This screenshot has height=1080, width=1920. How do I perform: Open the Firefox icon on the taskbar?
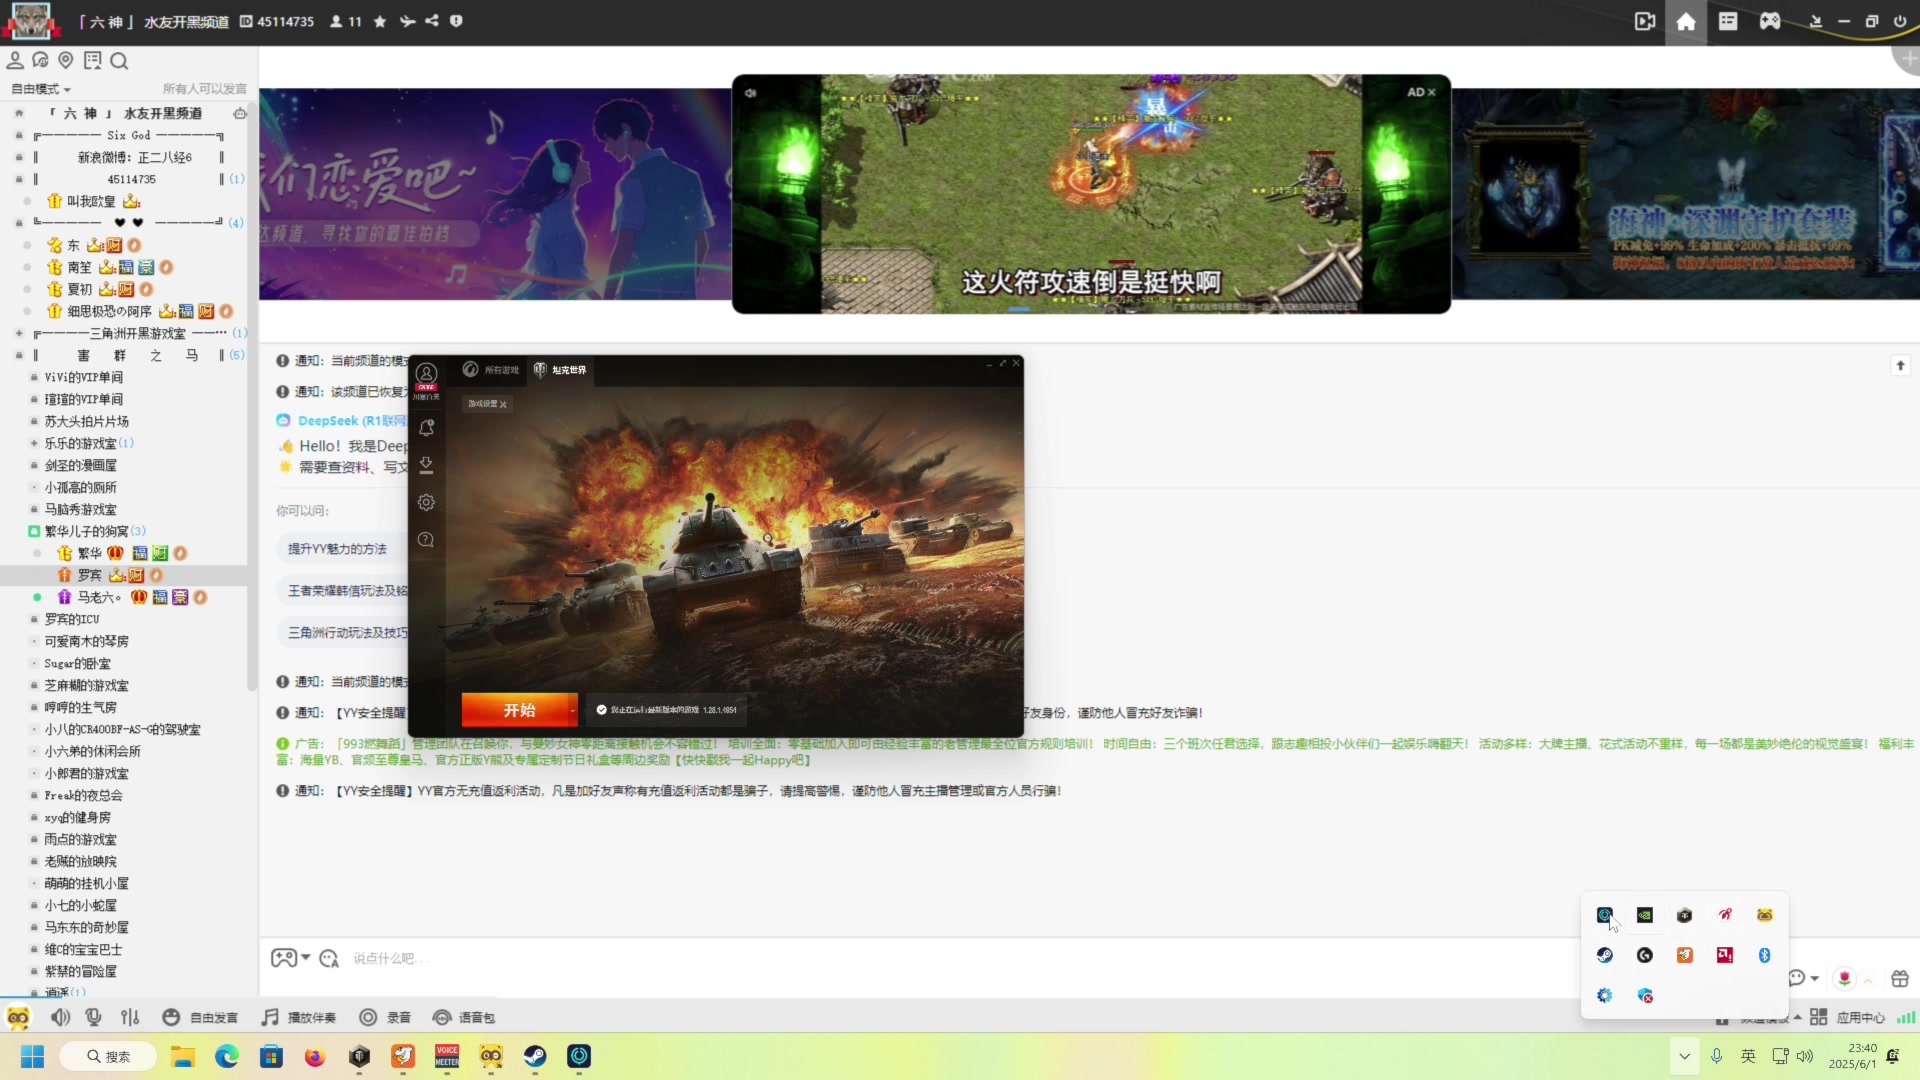click(x=315, y=1056)
